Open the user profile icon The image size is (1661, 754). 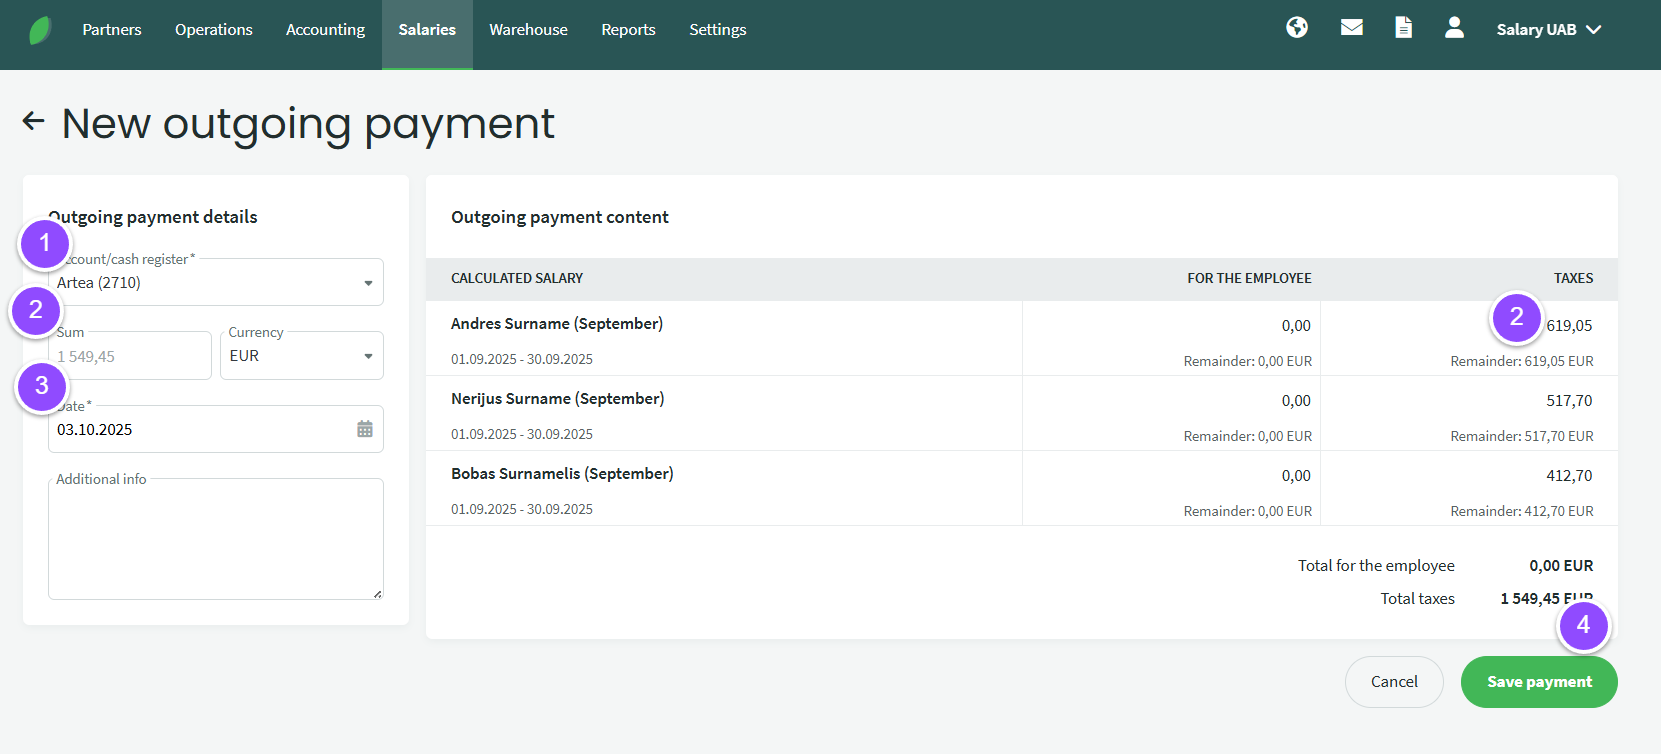pyautogui.click(x=1454, y=28)
